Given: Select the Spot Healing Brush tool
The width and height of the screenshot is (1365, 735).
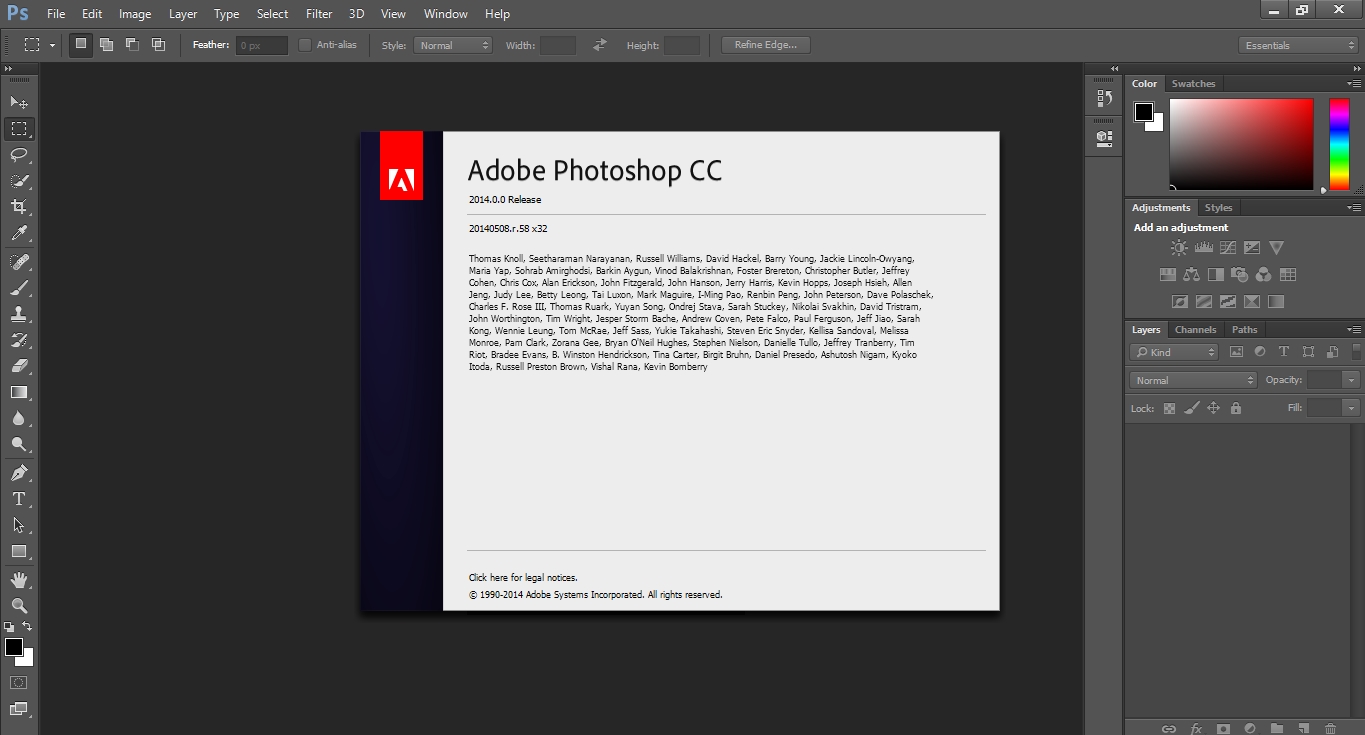Looking at the screenshot, I should click(x=19, y=262).
